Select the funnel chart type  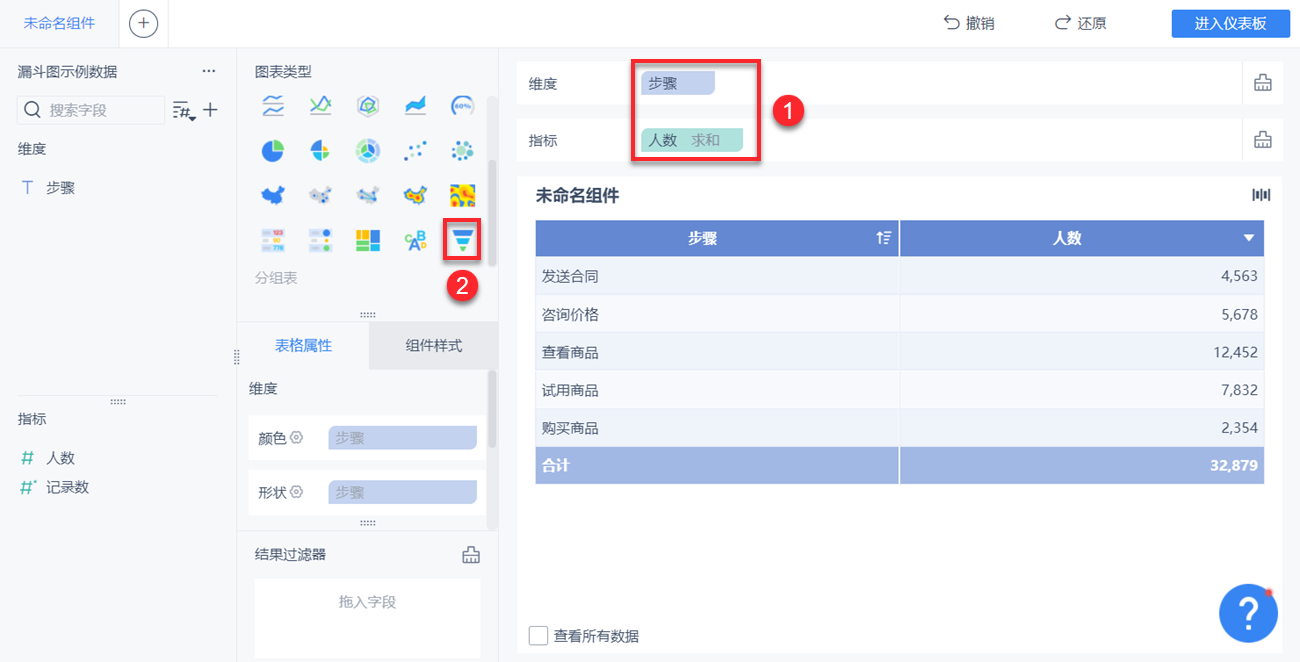pos(462,240)
